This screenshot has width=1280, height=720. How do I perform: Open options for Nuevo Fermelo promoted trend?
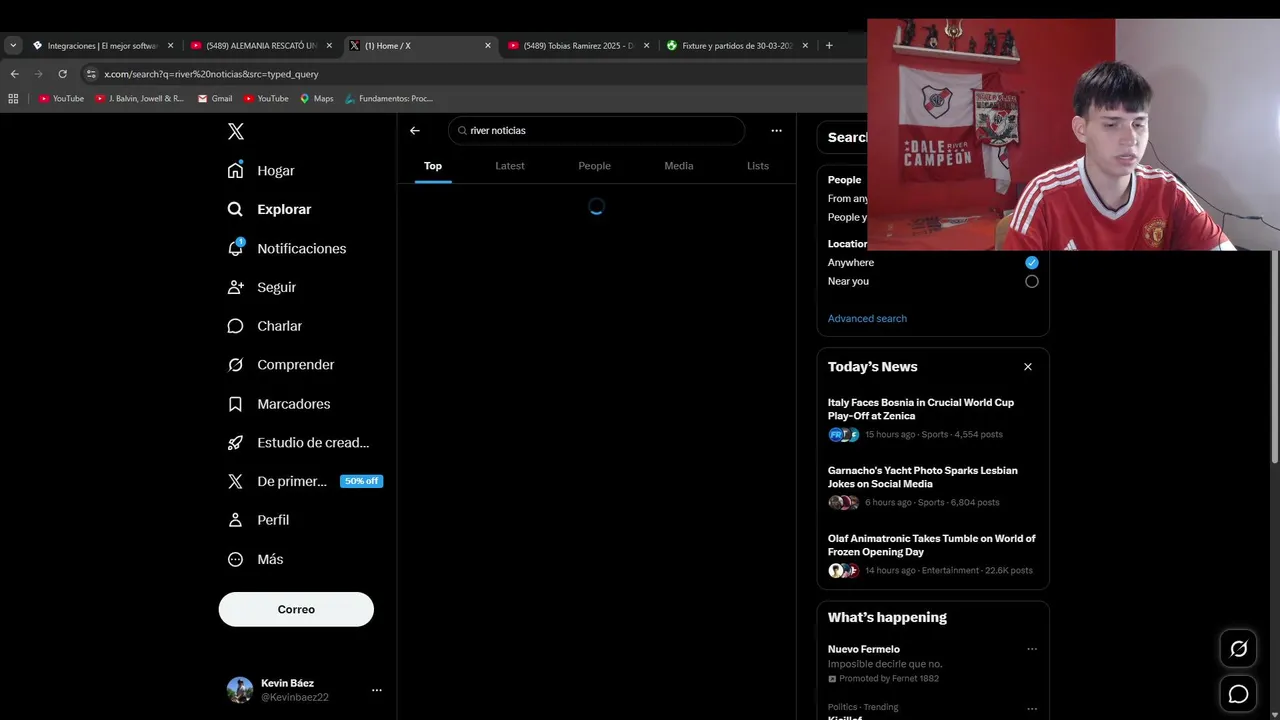1032,649
